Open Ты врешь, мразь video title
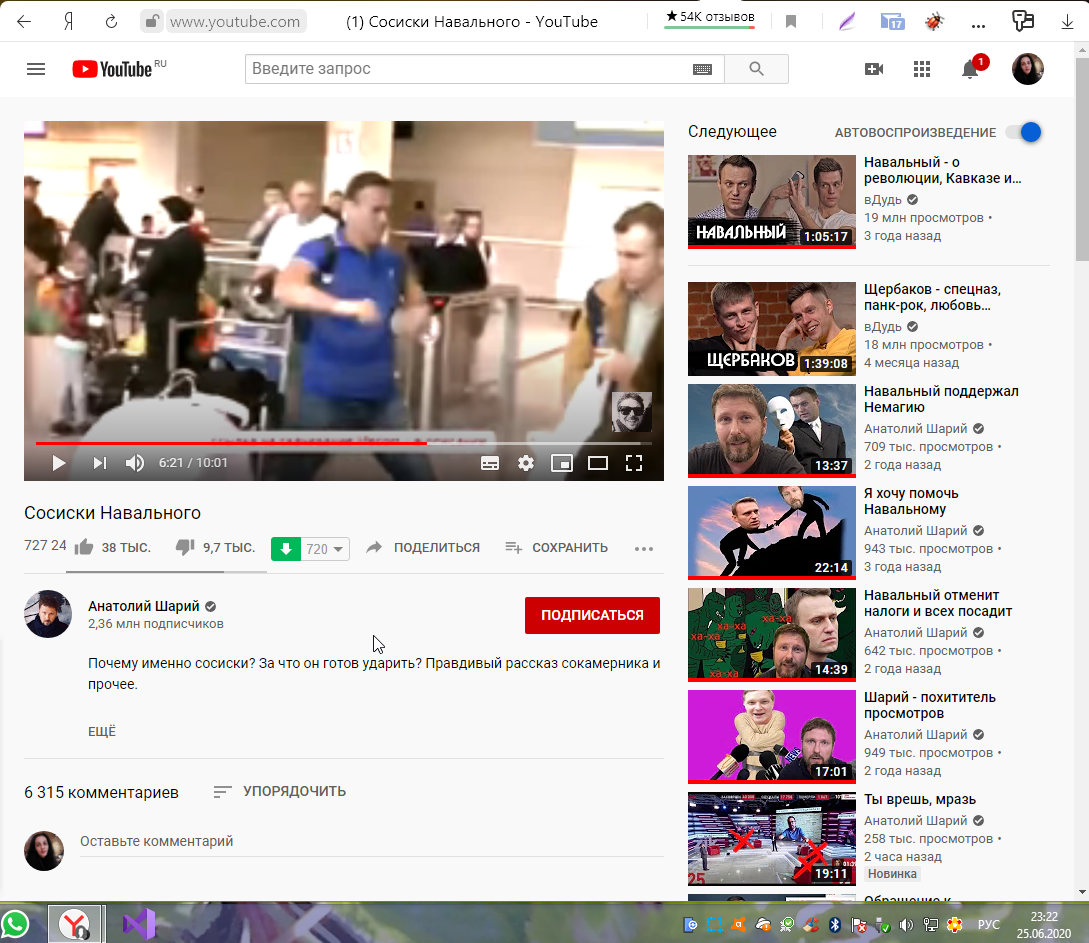This screenshot has height=943, width=1089. tap(920, 800)
